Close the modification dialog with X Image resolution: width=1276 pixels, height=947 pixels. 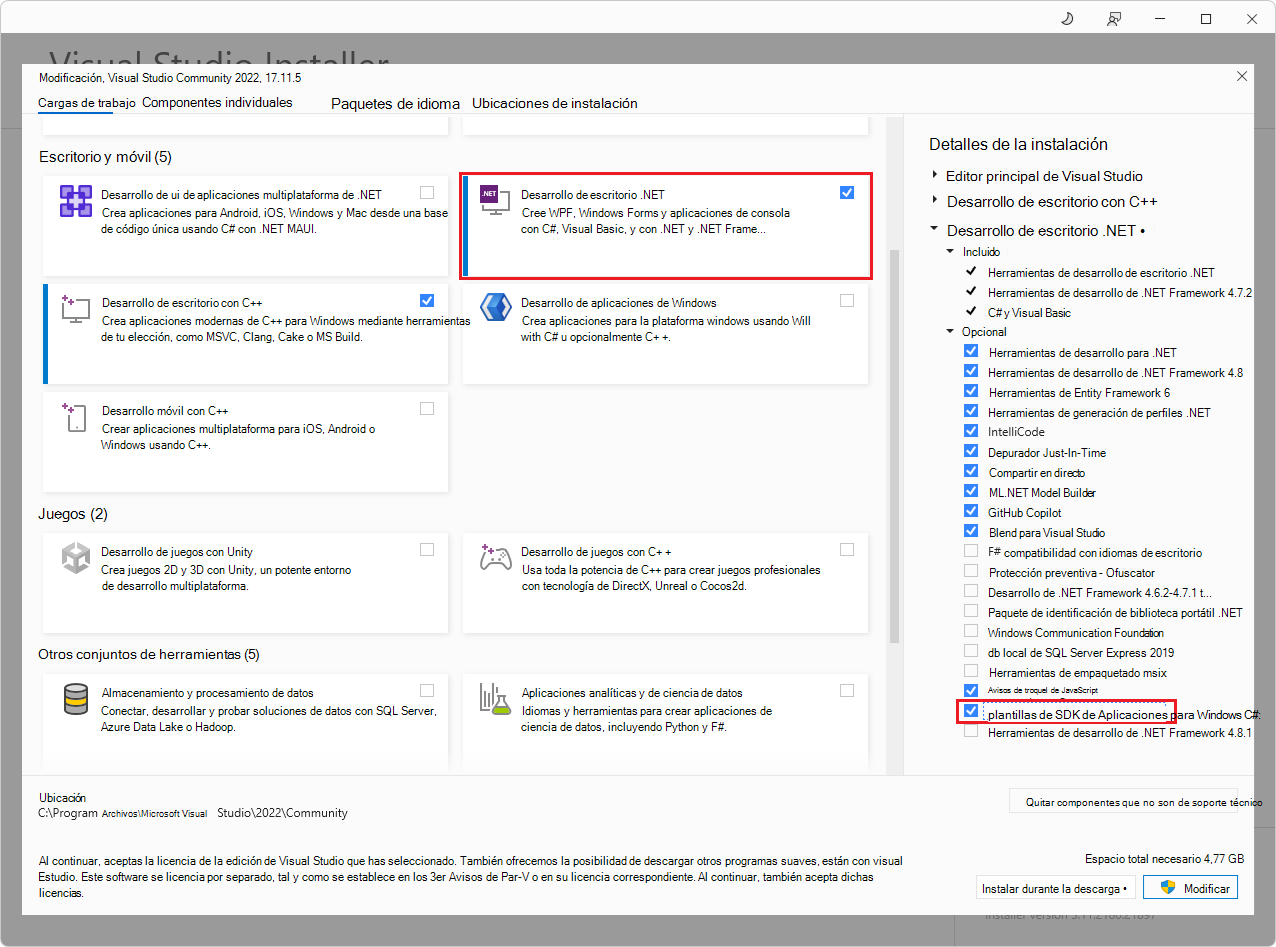pyautogui.click(x=1242, y=76)
